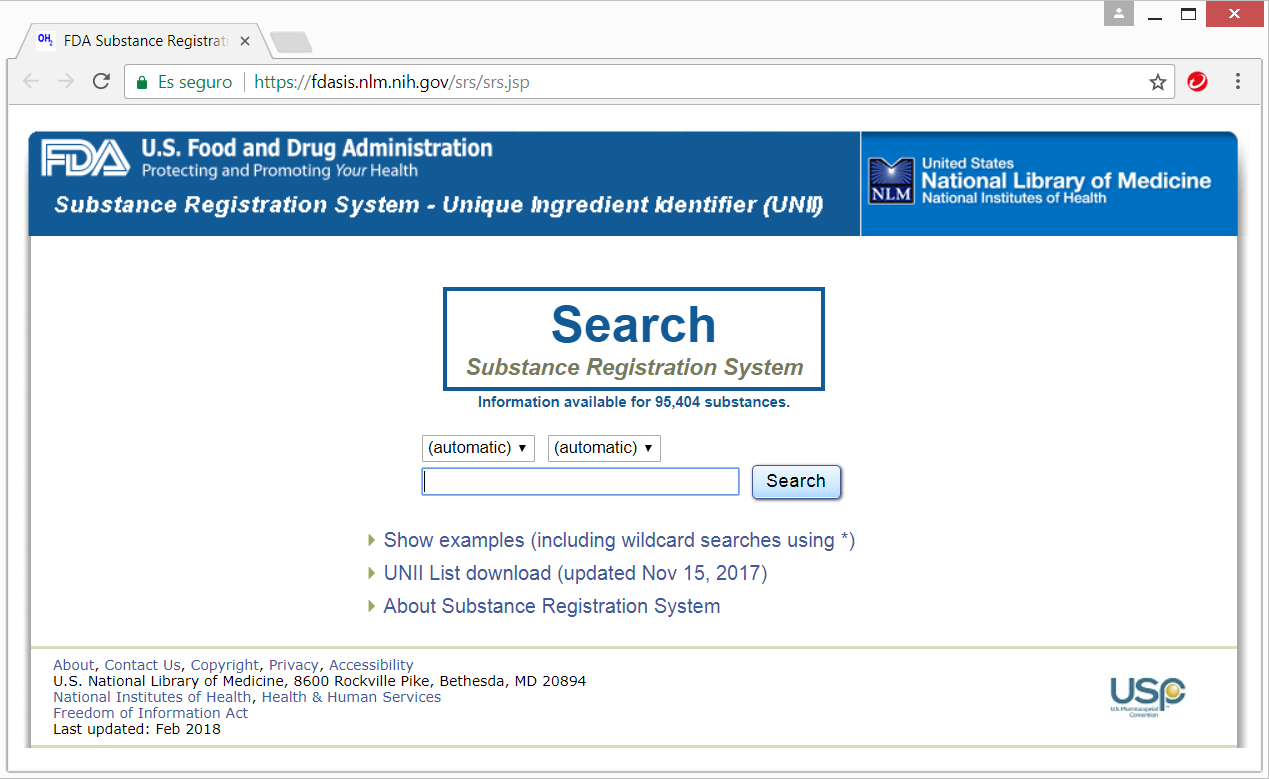1269x779 pixels.
Task: Click the browser forward arrow
Action: [66, 82]
